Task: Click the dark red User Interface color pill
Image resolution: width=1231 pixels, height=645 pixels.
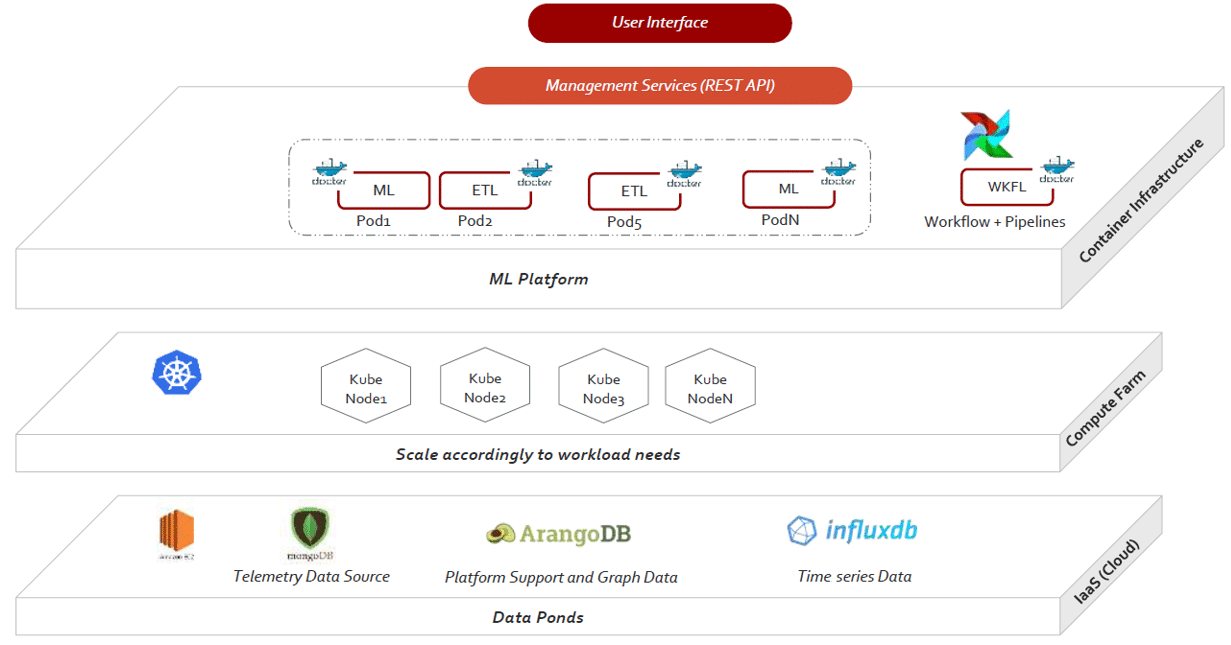Action: coord(659,22)
